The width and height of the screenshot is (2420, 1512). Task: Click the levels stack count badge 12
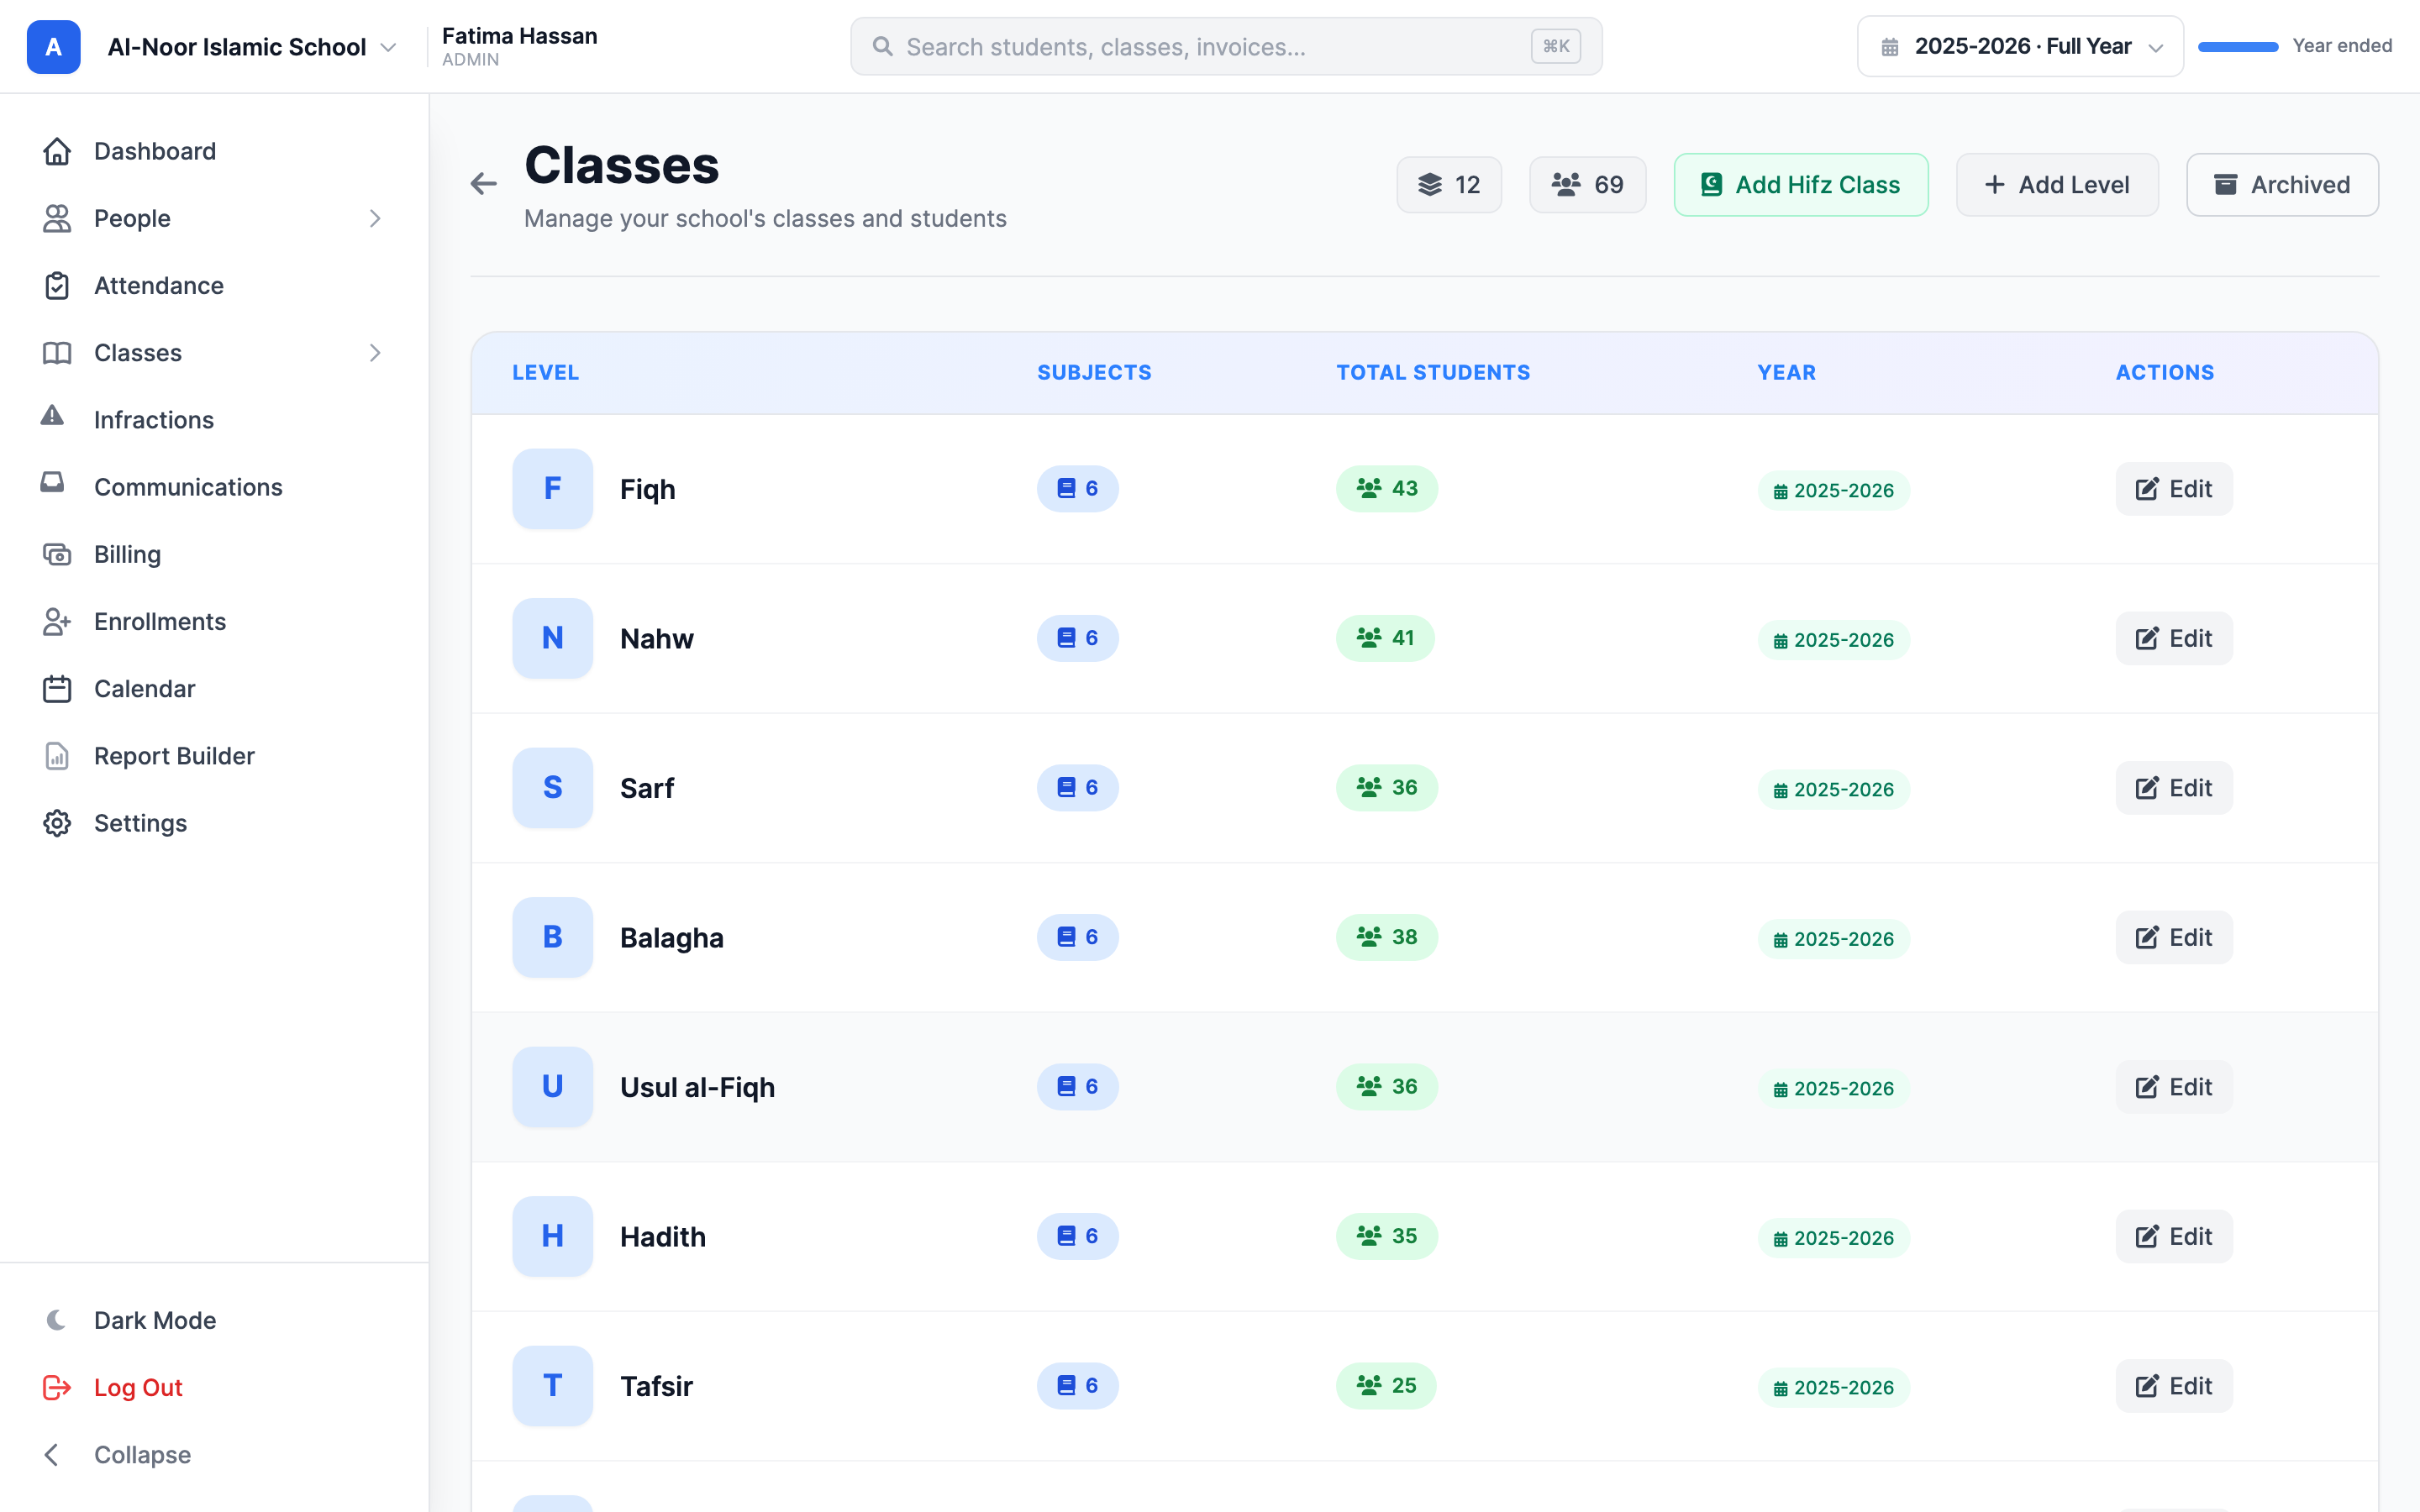tap(1449, 184)
